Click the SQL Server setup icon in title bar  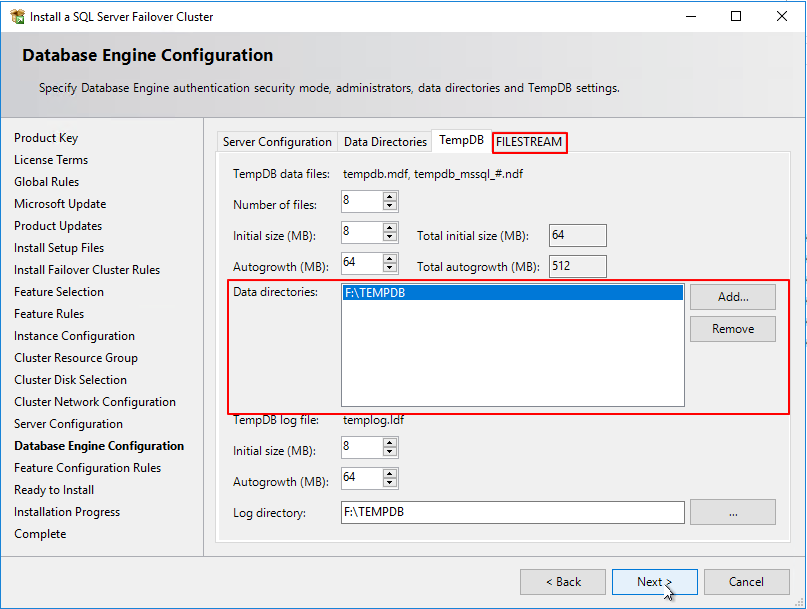pos(17,16)
